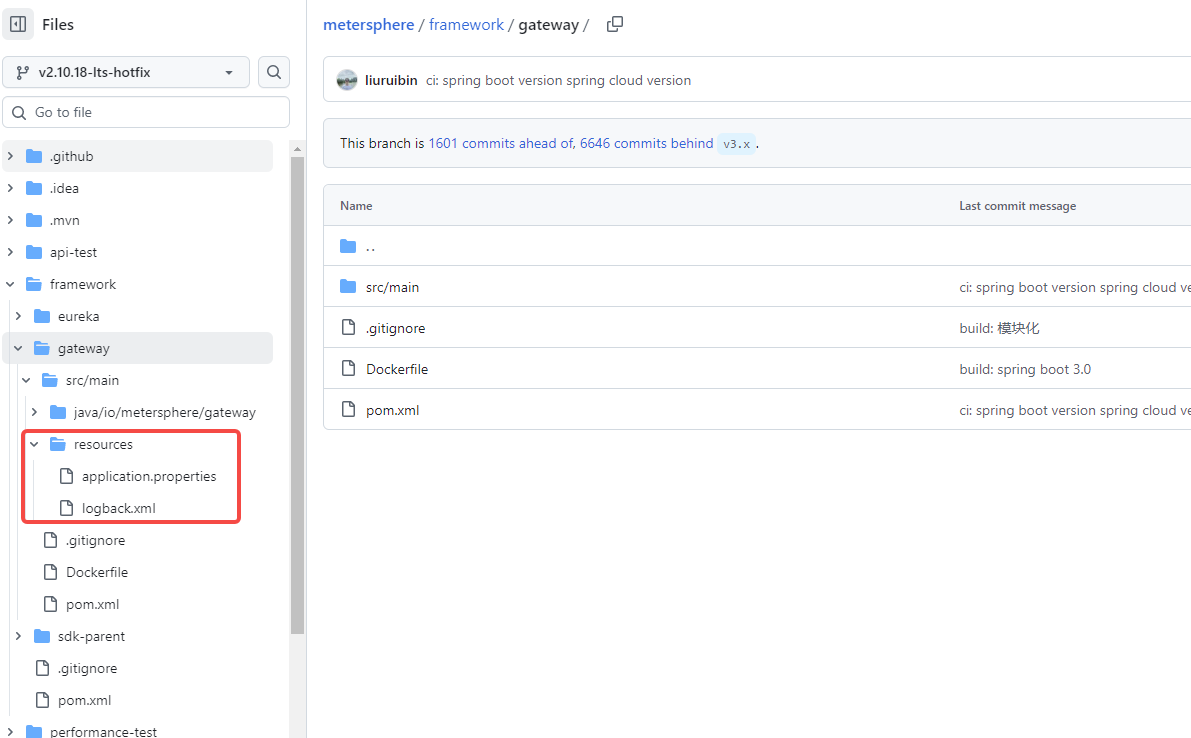The image size is (1191, 738).
Task: Expand the sdk-parent folder chevron
Action: [x=18, y=636]
